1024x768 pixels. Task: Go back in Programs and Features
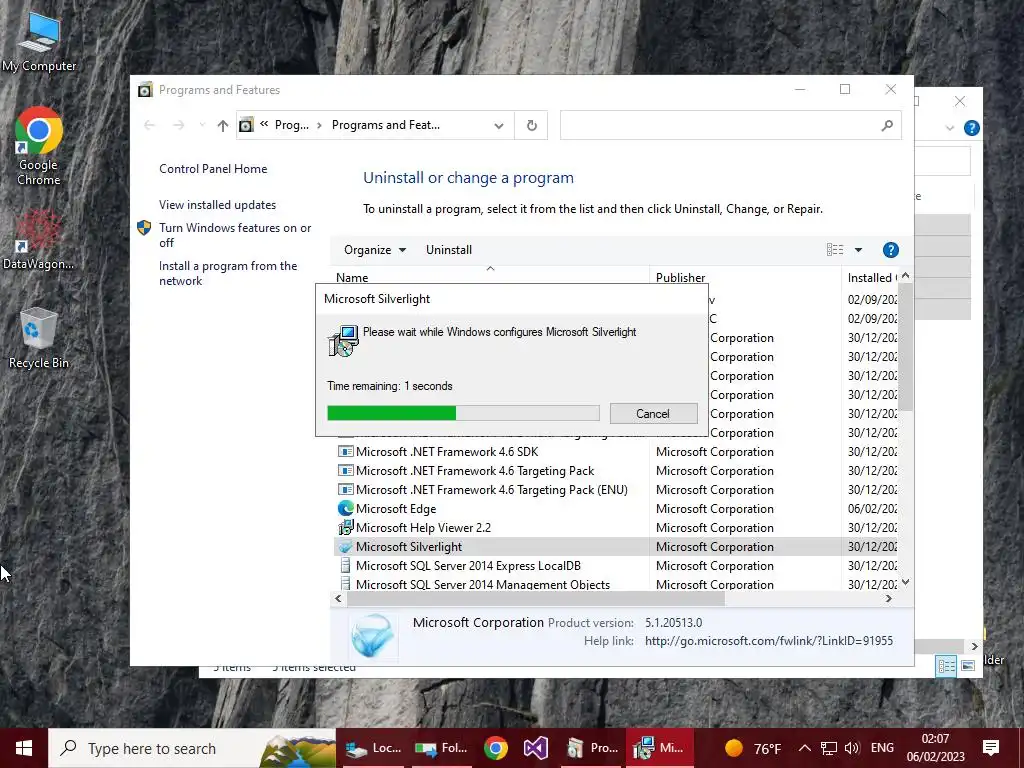[x=150, y=125]
